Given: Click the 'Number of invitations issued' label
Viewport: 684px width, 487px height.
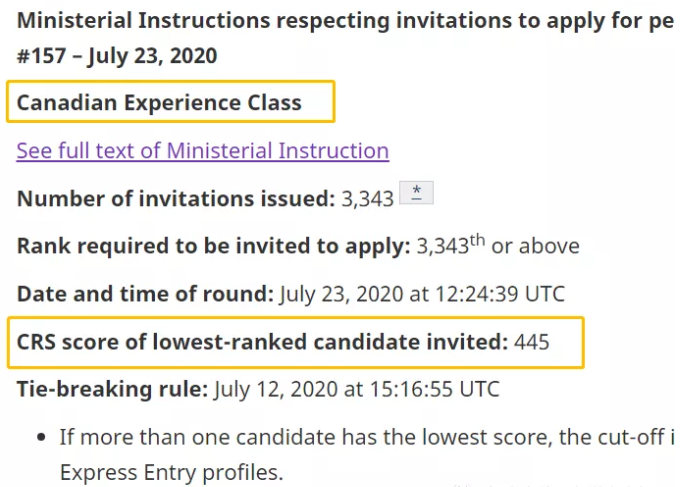Looking at the screenshot, I should click(175, 198).
